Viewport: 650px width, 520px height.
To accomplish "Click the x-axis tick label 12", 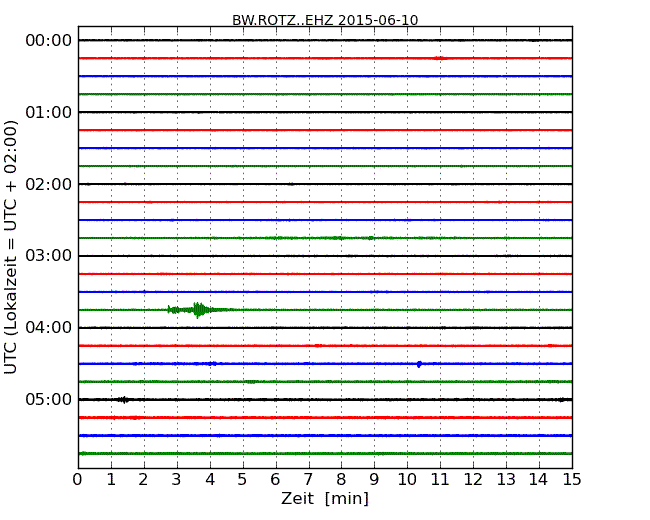I will (473, 480).
